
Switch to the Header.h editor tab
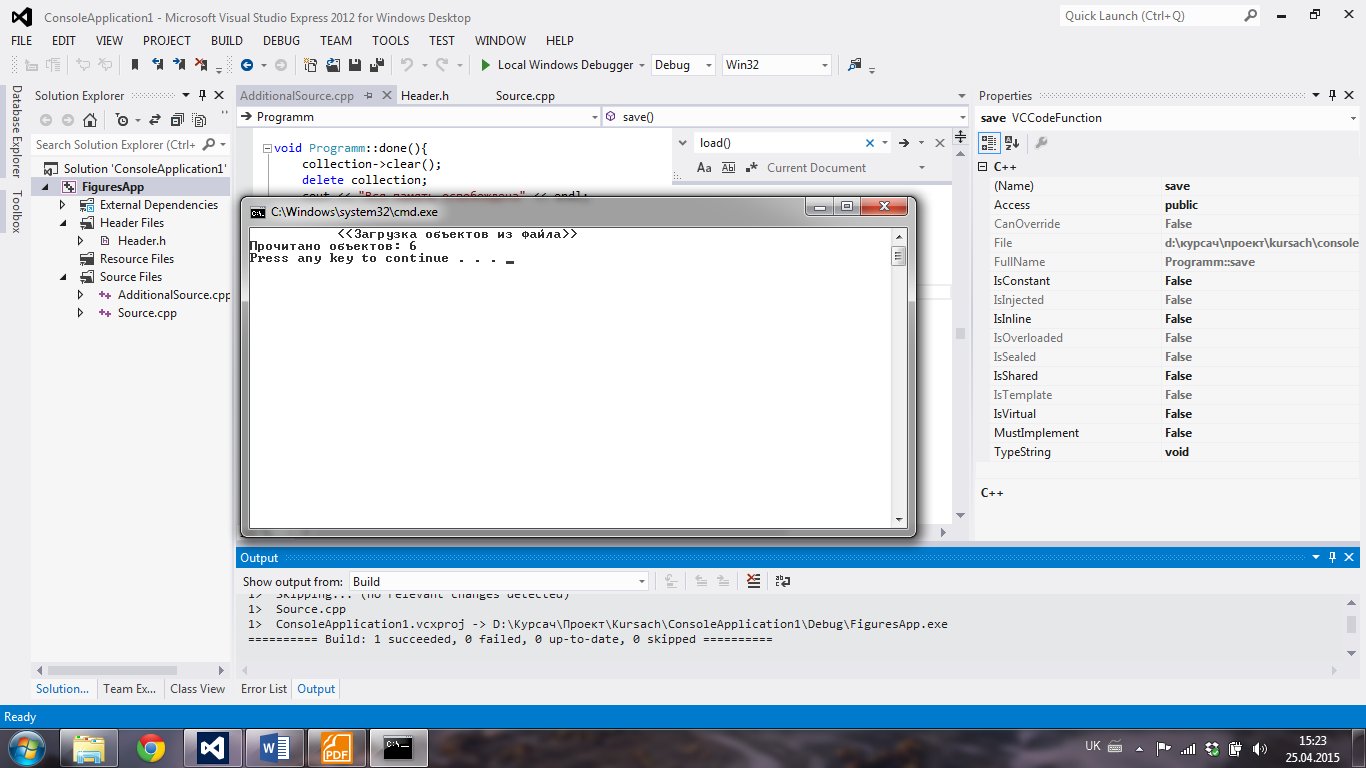click(424, 96)
